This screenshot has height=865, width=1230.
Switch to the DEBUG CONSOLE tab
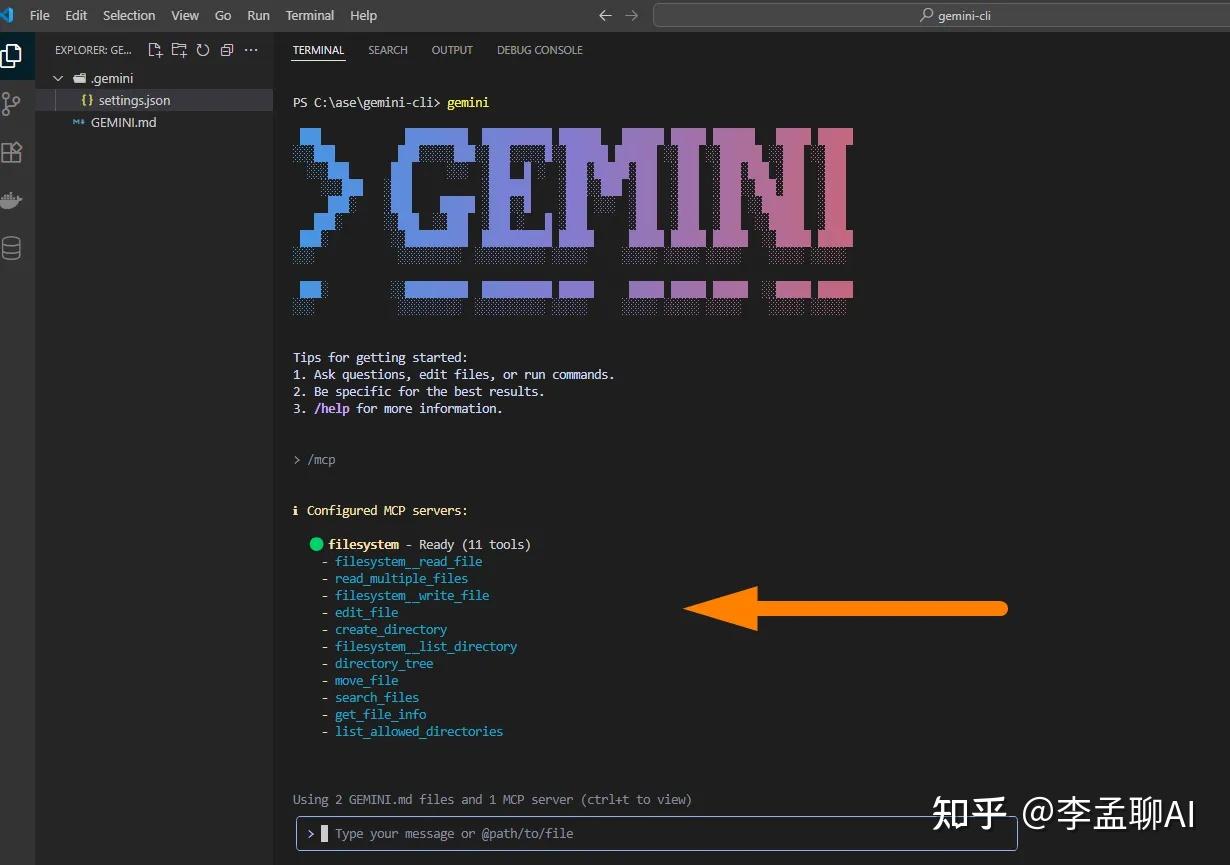pos(539,50)
